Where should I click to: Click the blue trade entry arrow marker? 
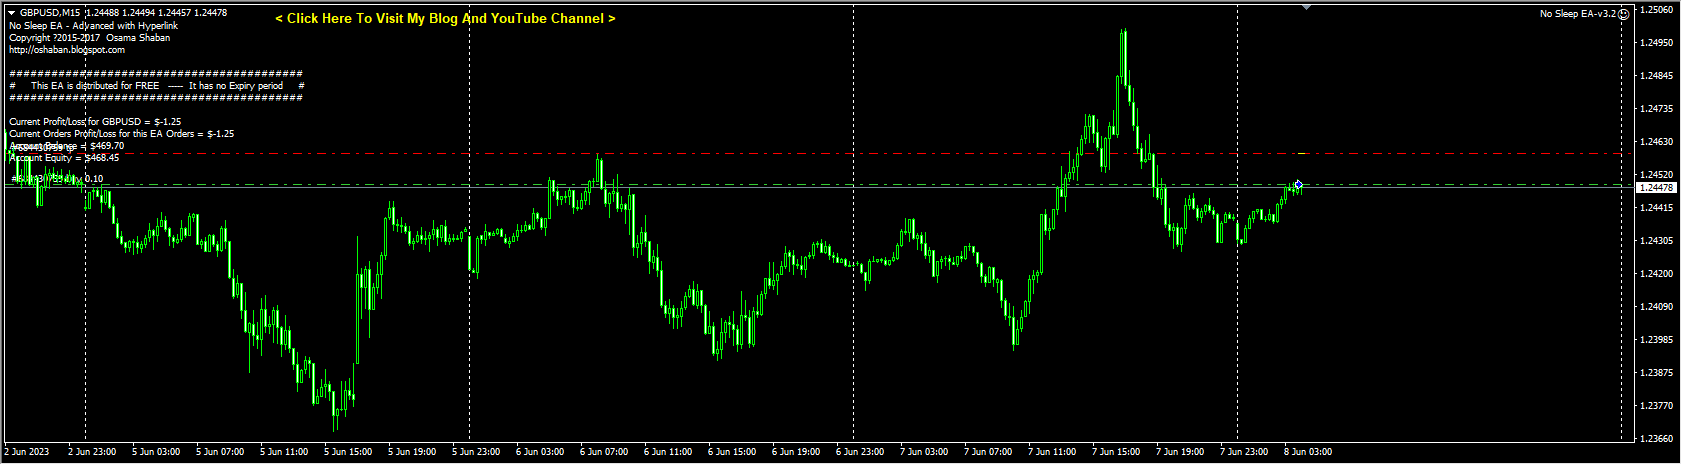(1298, 184)
